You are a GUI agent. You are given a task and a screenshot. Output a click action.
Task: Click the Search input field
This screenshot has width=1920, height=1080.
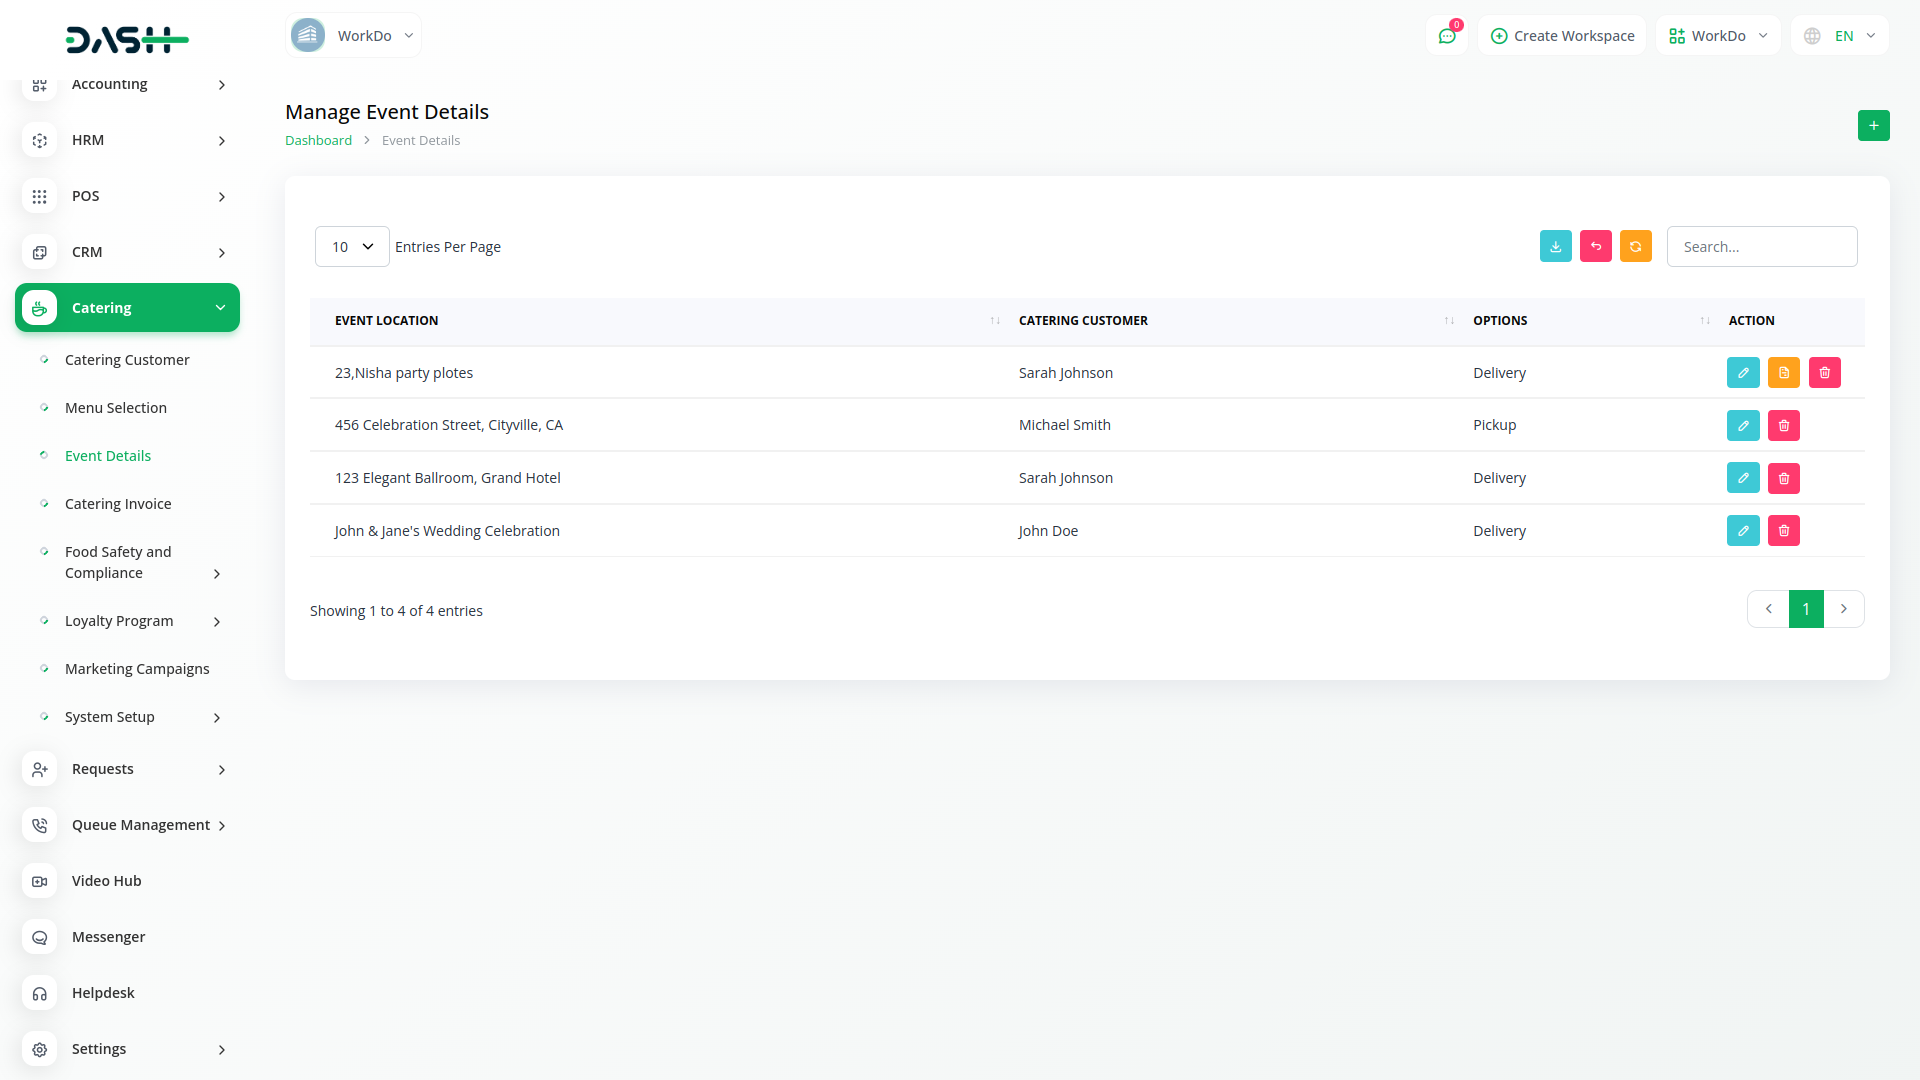coord(1761,247)
